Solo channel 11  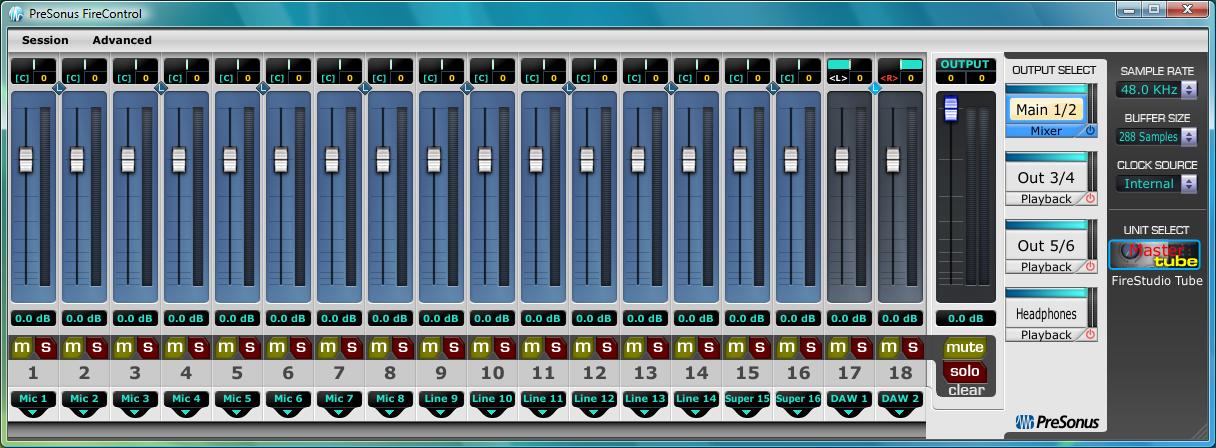(x=555, y=347)
